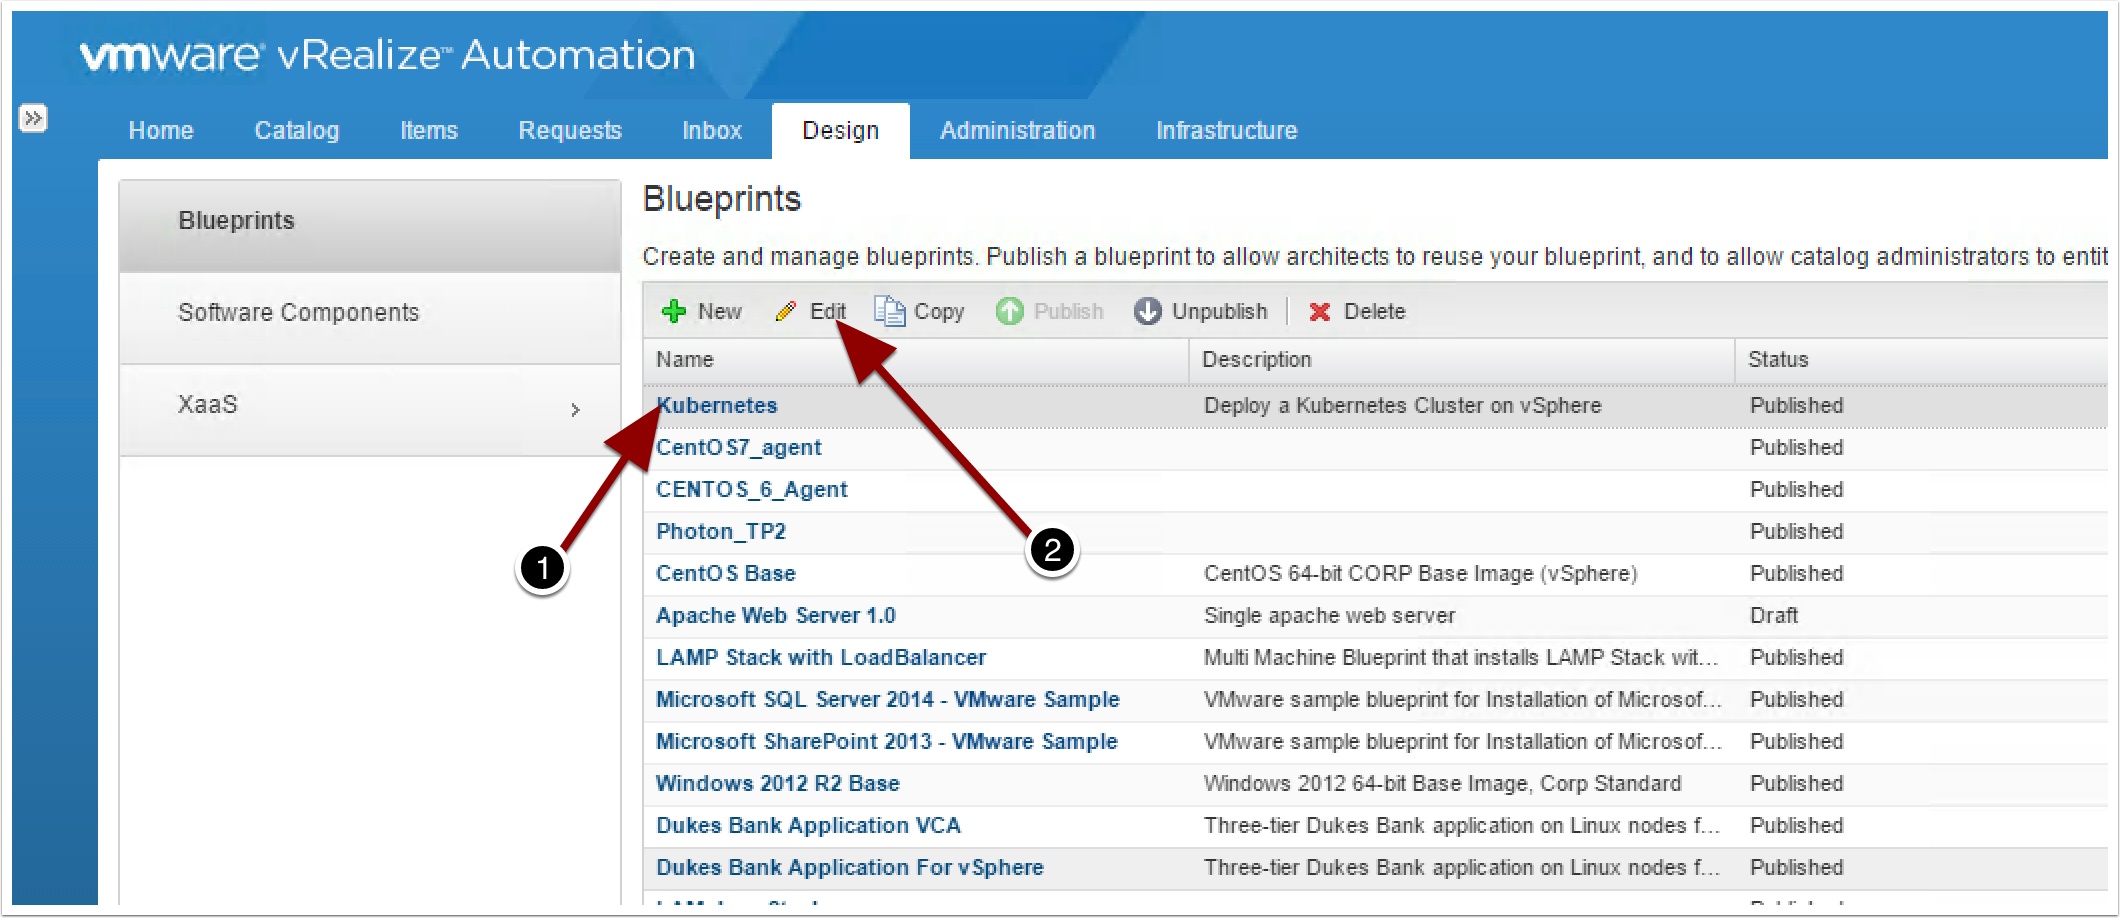This screenshot has height=918, width=2120.
Task: Click the Copy toolbar label
Action: (x=939, y=312)
